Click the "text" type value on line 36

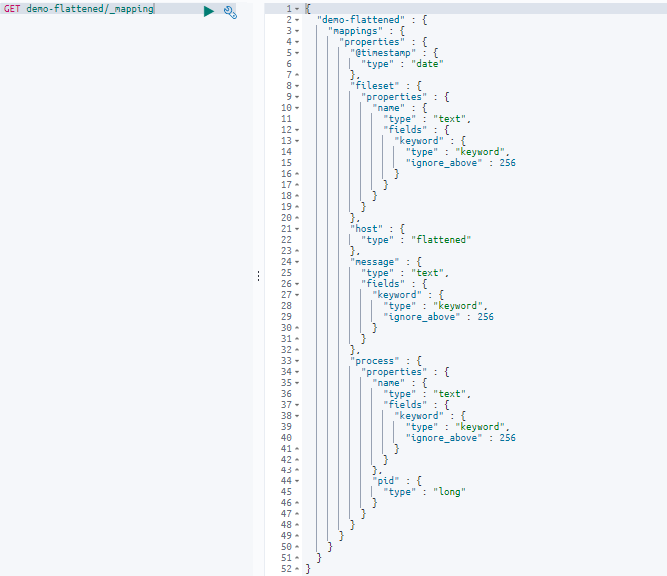pos(449,394)
